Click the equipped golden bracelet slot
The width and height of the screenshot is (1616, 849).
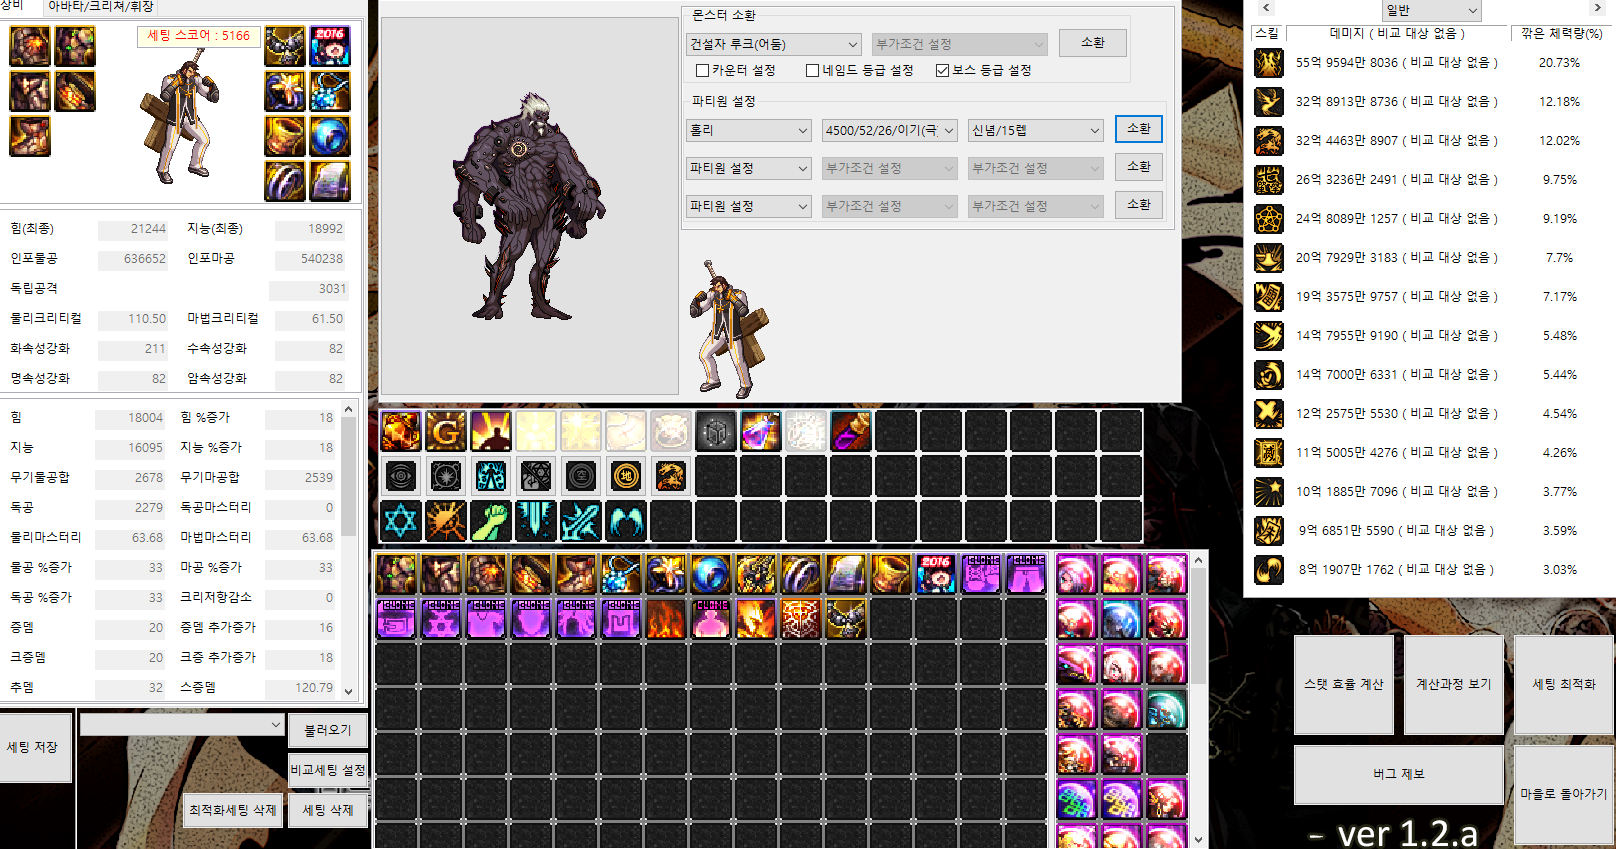[285, 136]
